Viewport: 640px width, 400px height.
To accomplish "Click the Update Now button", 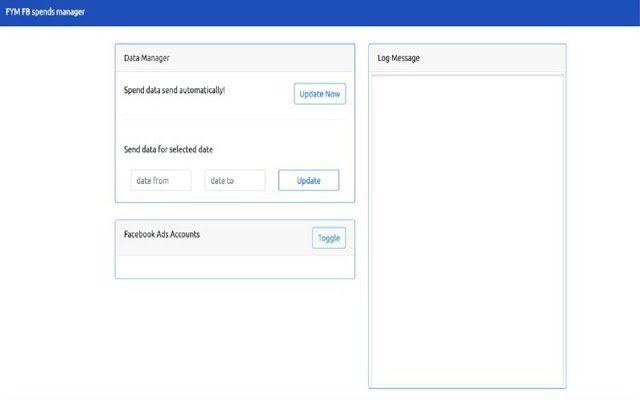I will tap(320, 94).
